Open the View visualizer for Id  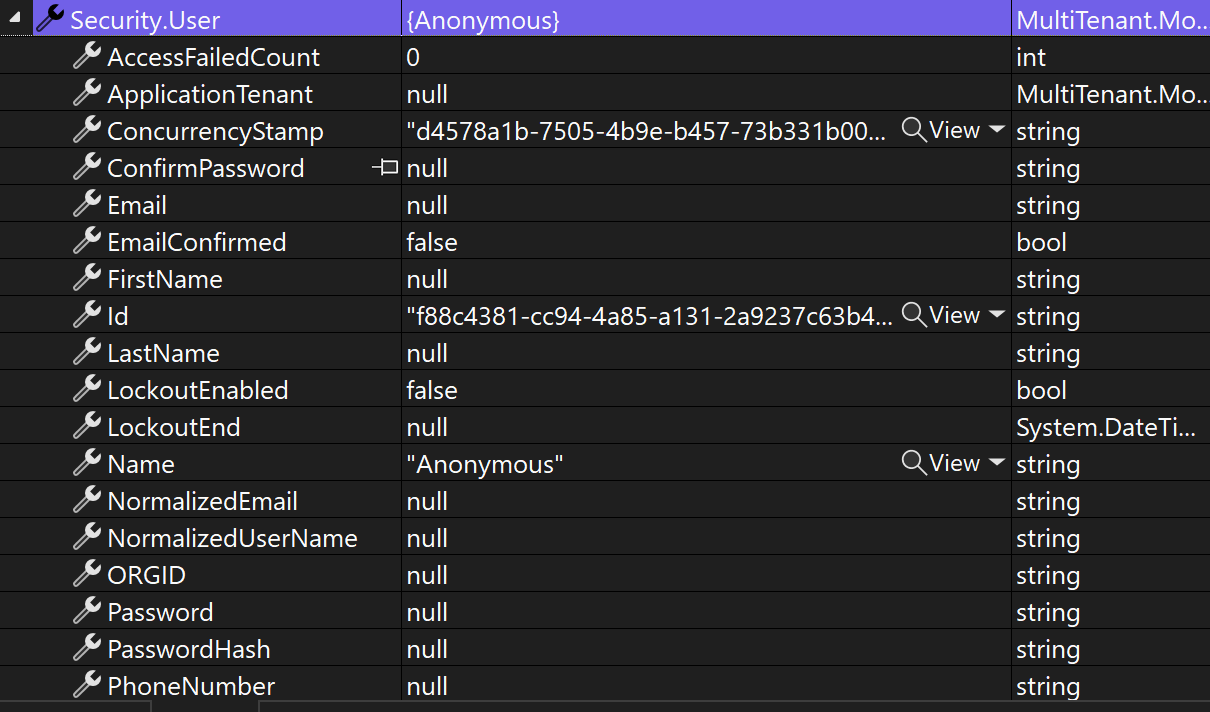point(941,315)
